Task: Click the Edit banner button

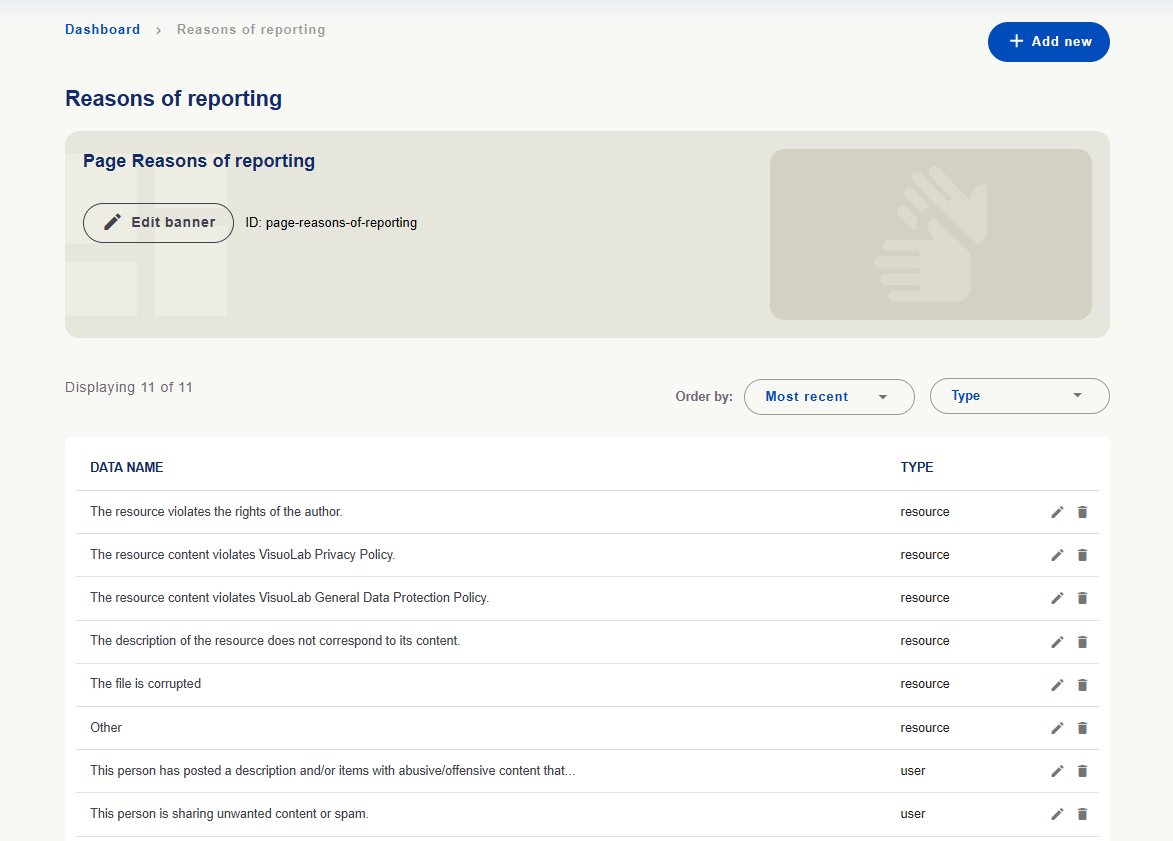Action: click(x=159, y=223)
